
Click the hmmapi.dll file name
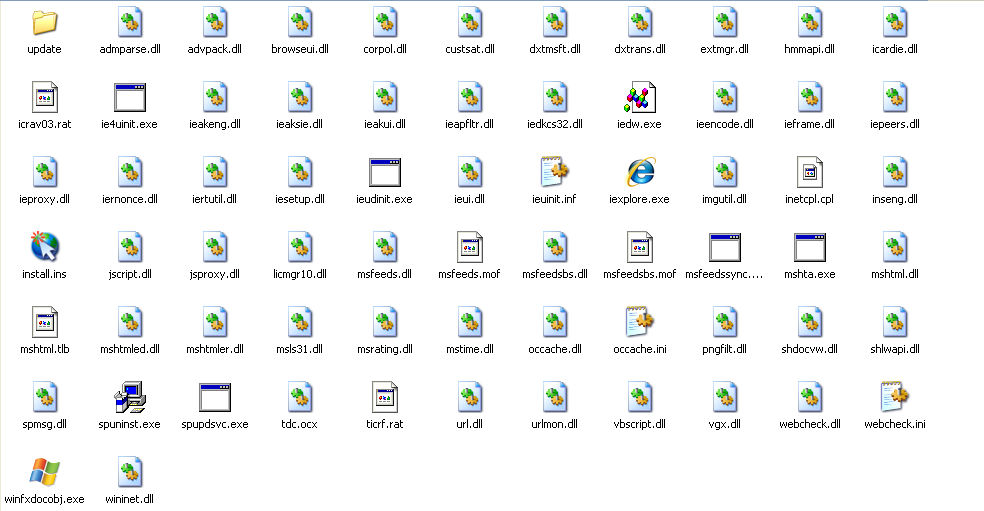810,49
